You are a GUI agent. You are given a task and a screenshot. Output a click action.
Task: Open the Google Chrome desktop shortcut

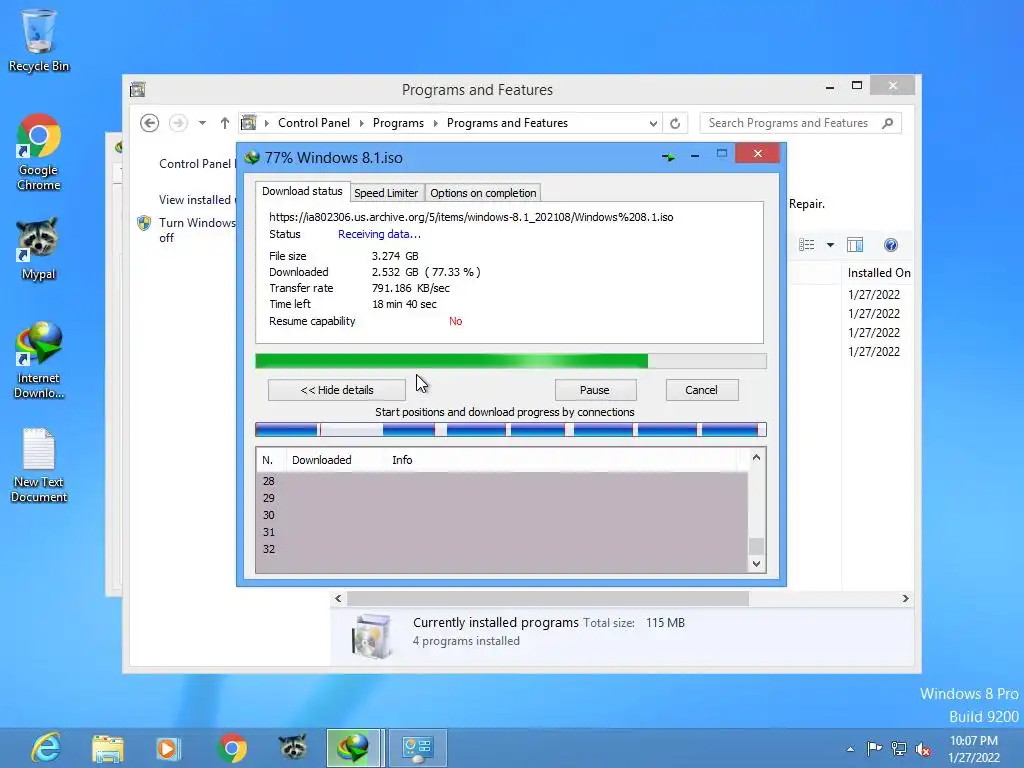coord(39,152)
